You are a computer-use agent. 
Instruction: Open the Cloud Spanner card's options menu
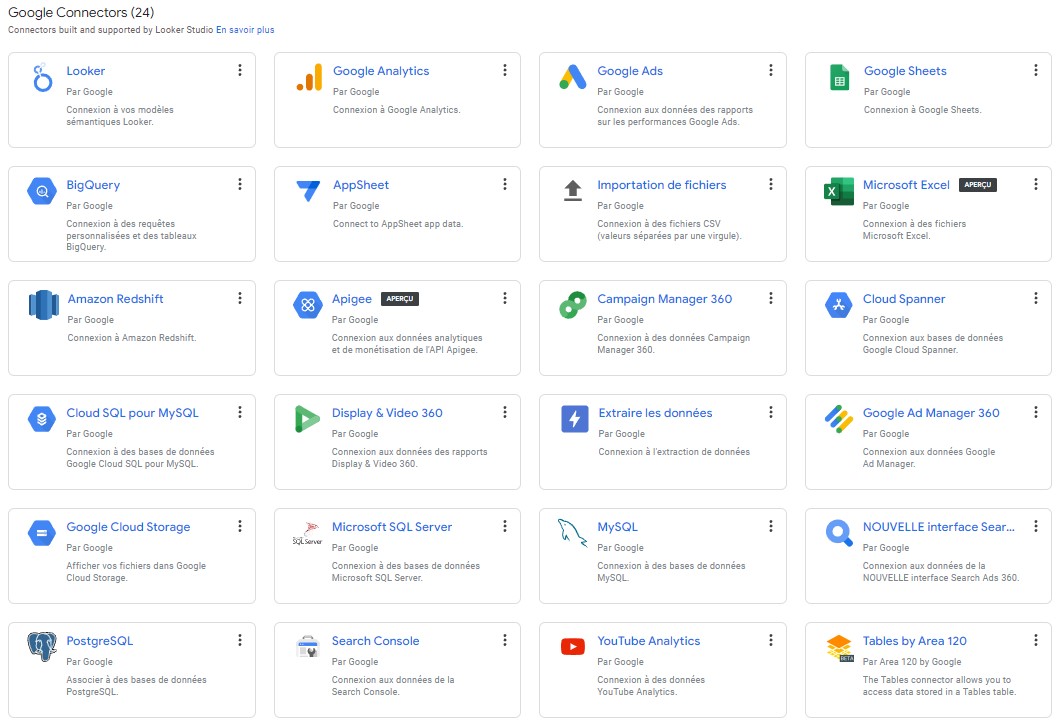pos(1036,298)
